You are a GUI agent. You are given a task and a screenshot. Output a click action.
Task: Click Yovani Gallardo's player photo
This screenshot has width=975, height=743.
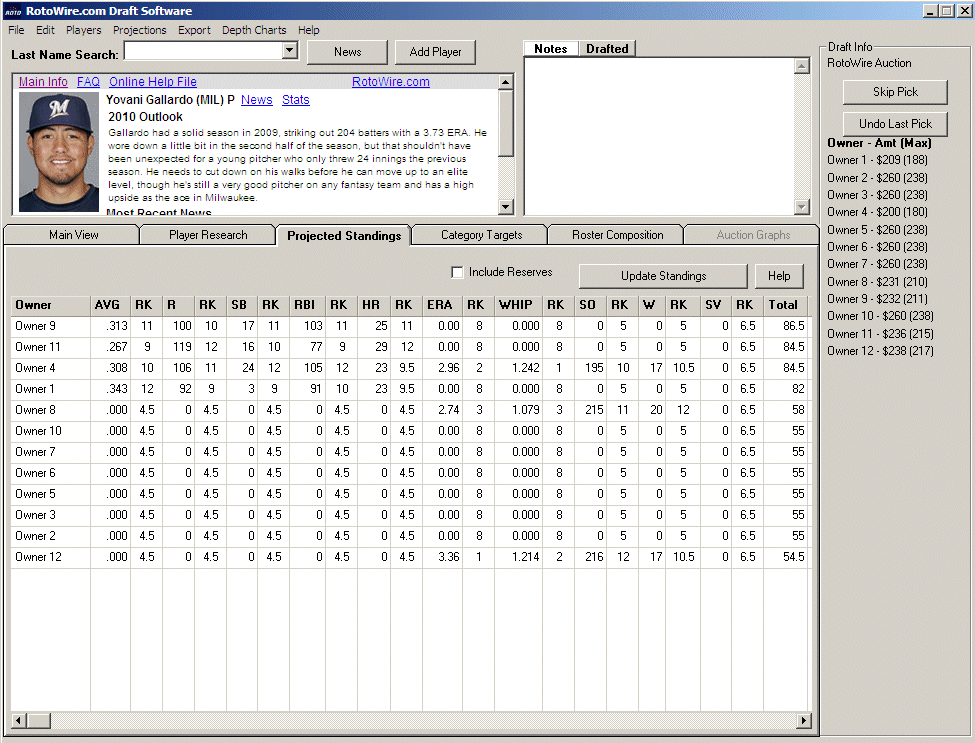[58, 152]
